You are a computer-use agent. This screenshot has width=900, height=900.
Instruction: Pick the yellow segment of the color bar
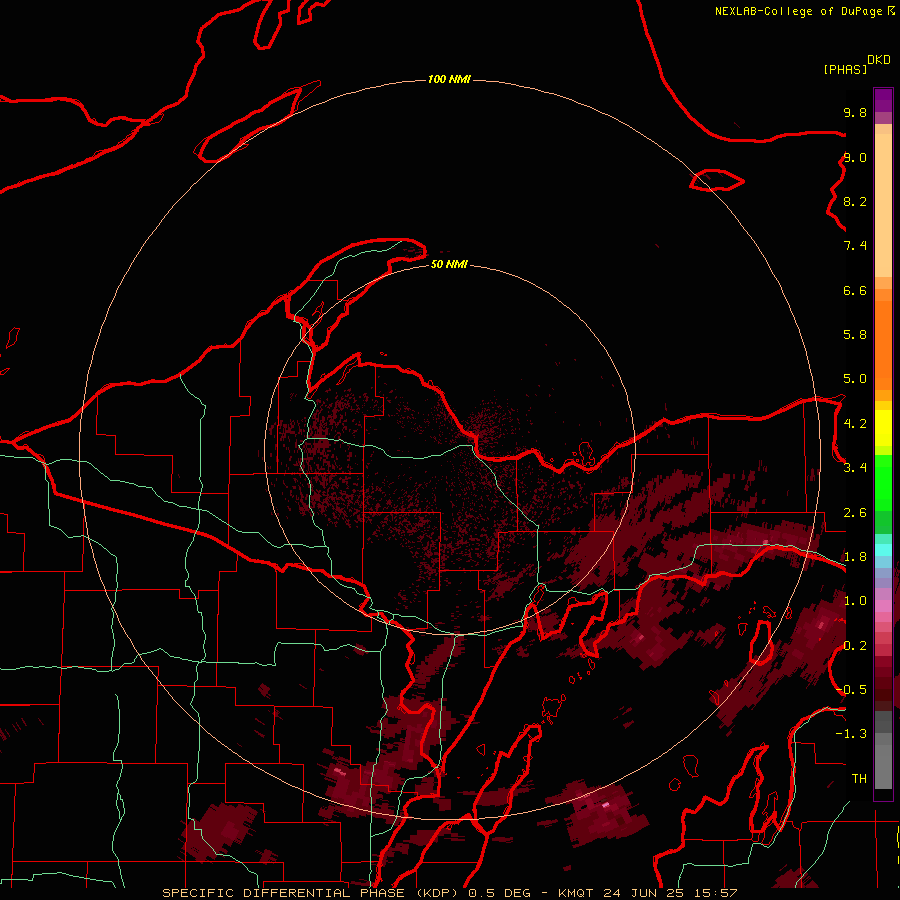883,428
